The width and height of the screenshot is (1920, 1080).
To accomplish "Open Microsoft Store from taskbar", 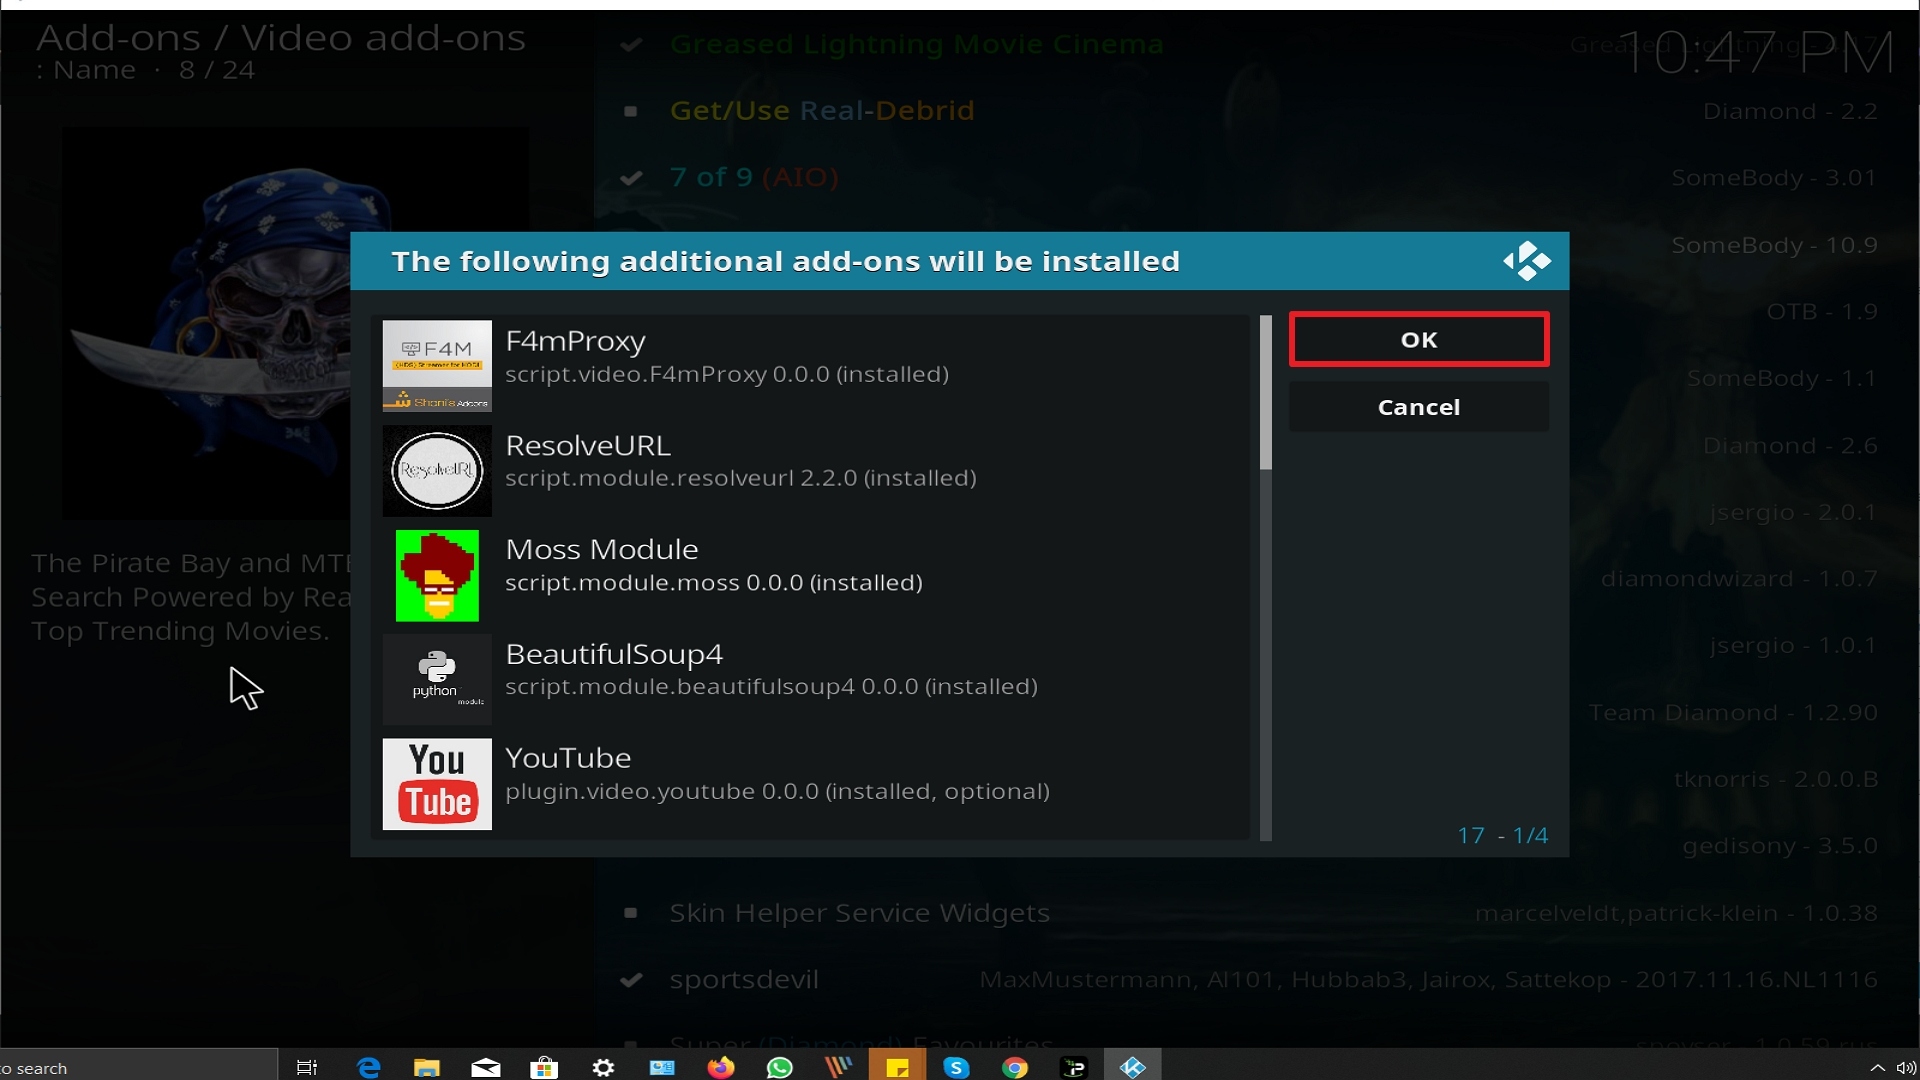I will click(x=544, y=1067).
